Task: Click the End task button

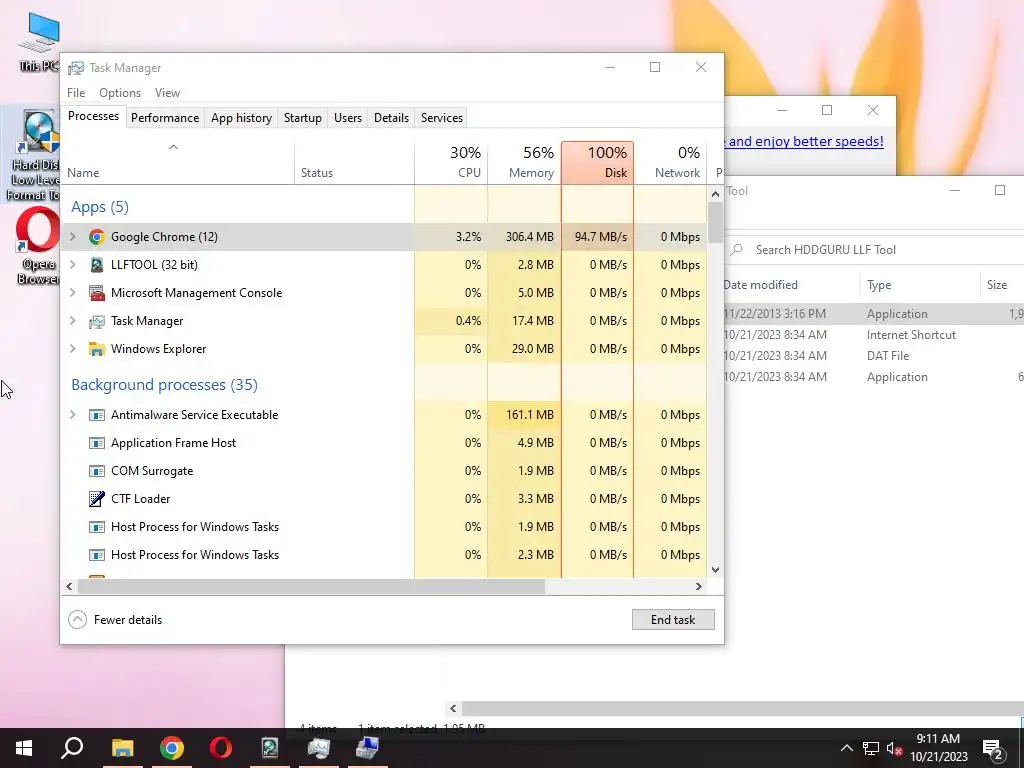Action: pos(673,620)
